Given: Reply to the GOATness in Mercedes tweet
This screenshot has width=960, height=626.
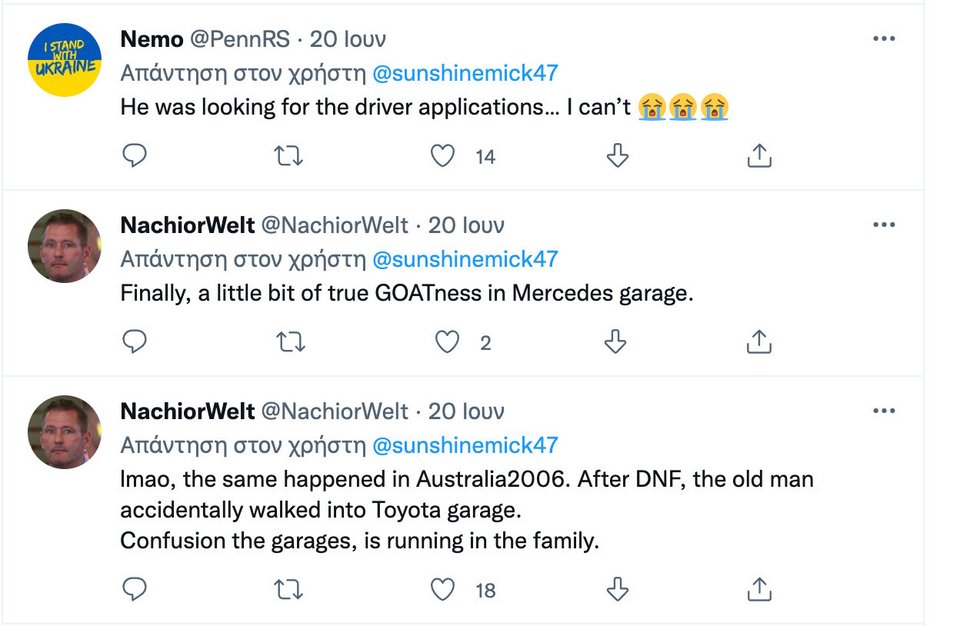Looking at the screenshot, I should point(134,342).
